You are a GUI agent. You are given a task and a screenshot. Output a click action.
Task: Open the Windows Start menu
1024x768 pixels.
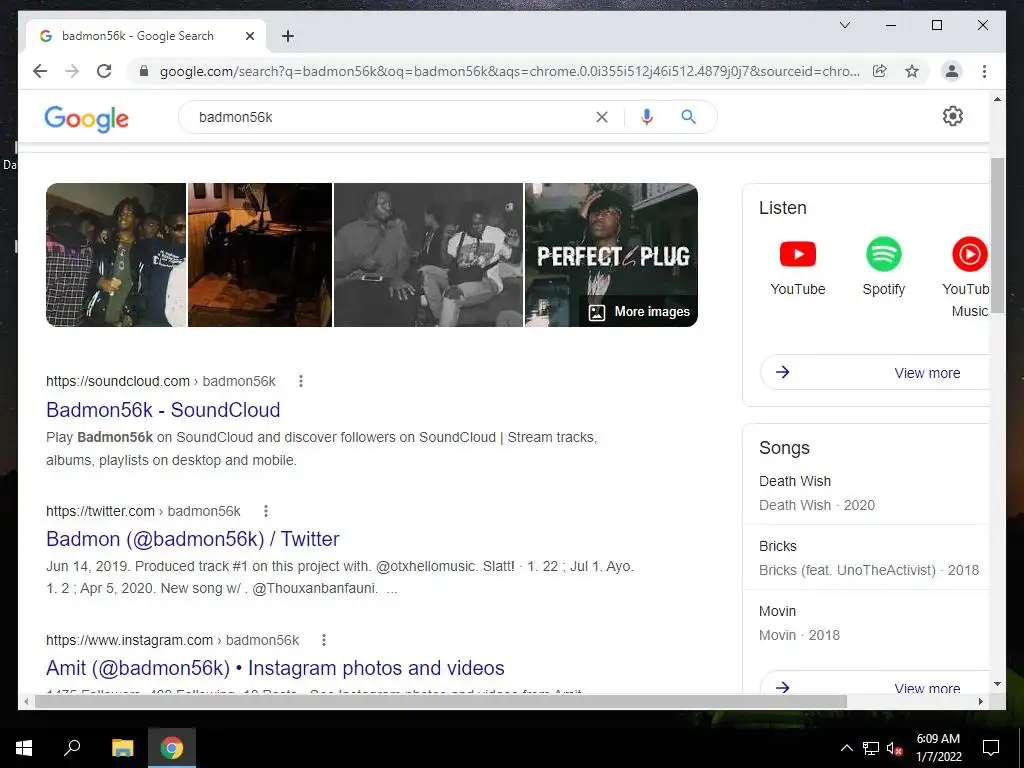click(24, 748)
